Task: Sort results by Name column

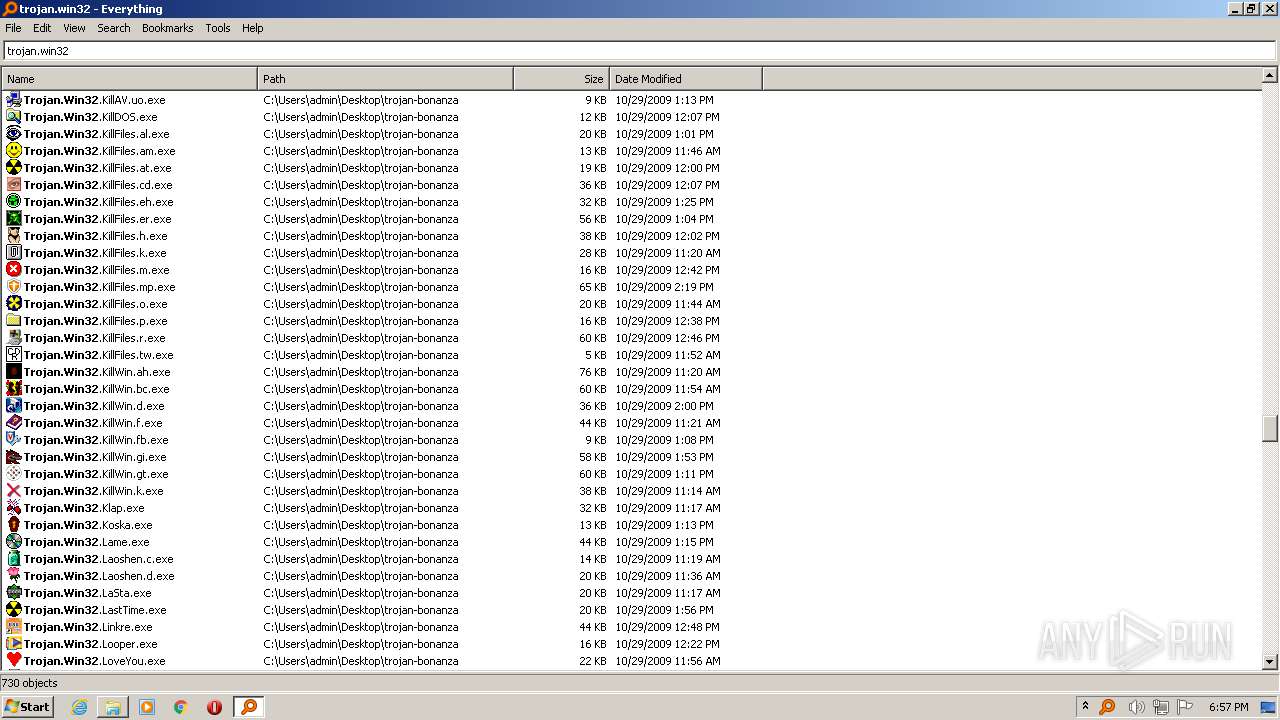Action: [129, 79]
